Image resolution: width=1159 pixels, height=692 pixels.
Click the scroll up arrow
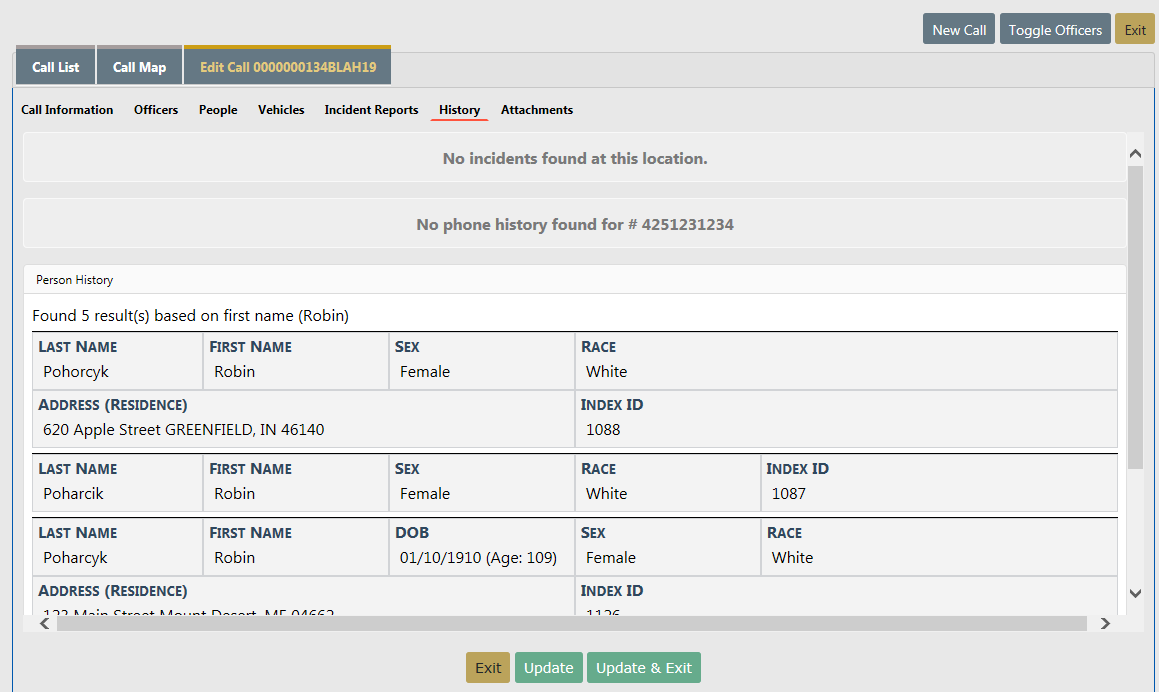[1135, 153]
